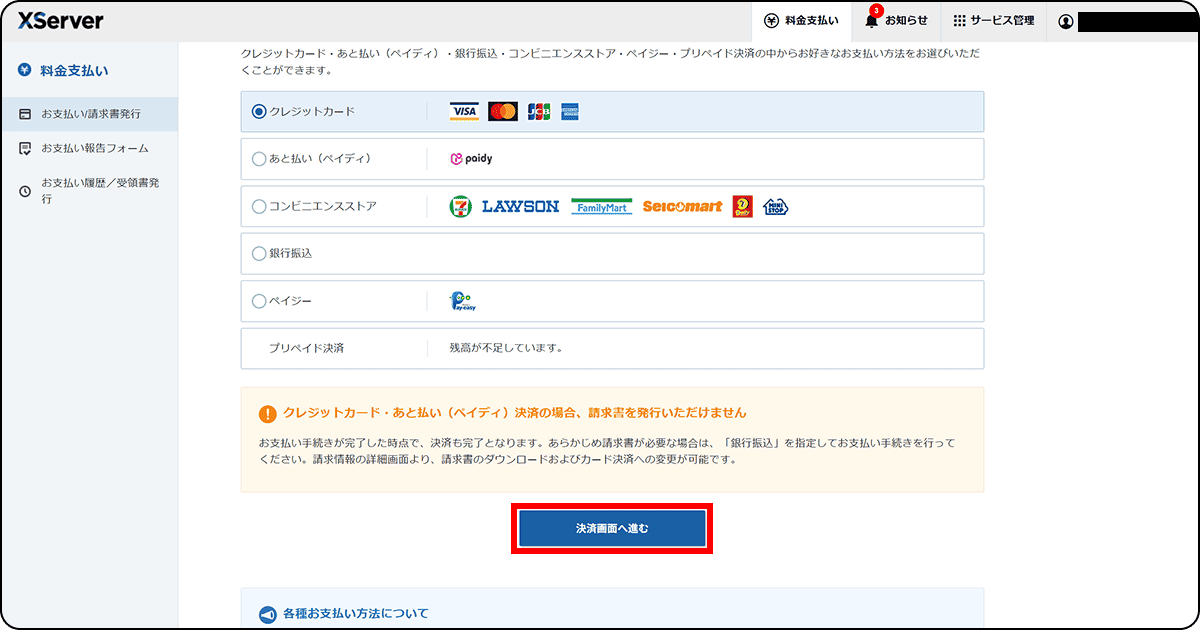Open お支払い報告フォーム in the sidebar

[89, 148]
